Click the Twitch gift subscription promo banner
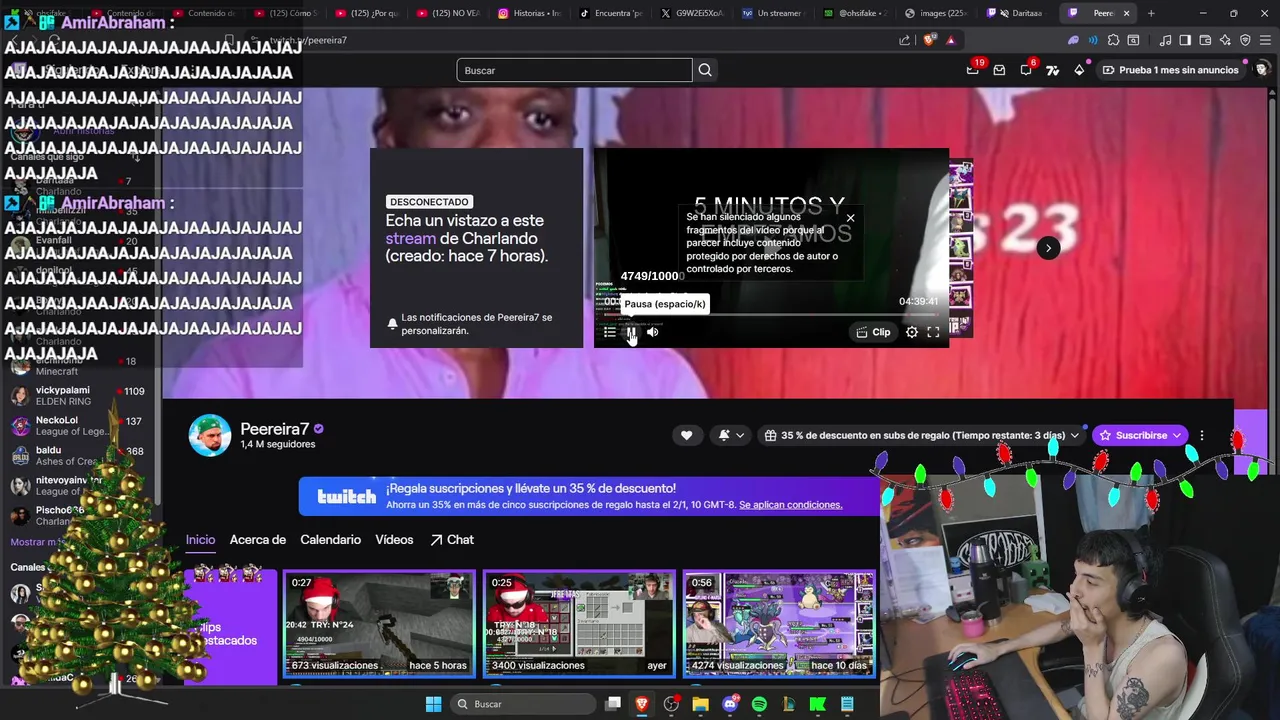1280x720 pixels. point(590,496)
